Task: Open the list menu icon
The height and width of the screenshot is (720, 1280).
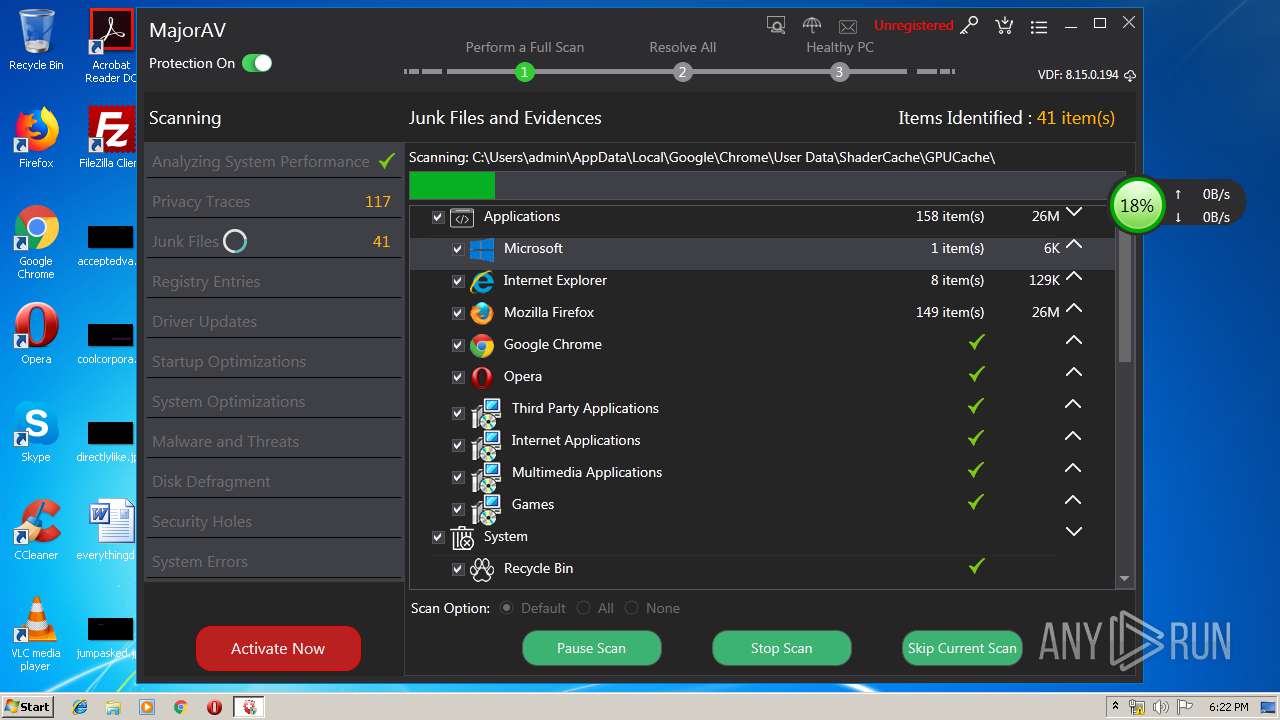Action: tap(1039, 27)
